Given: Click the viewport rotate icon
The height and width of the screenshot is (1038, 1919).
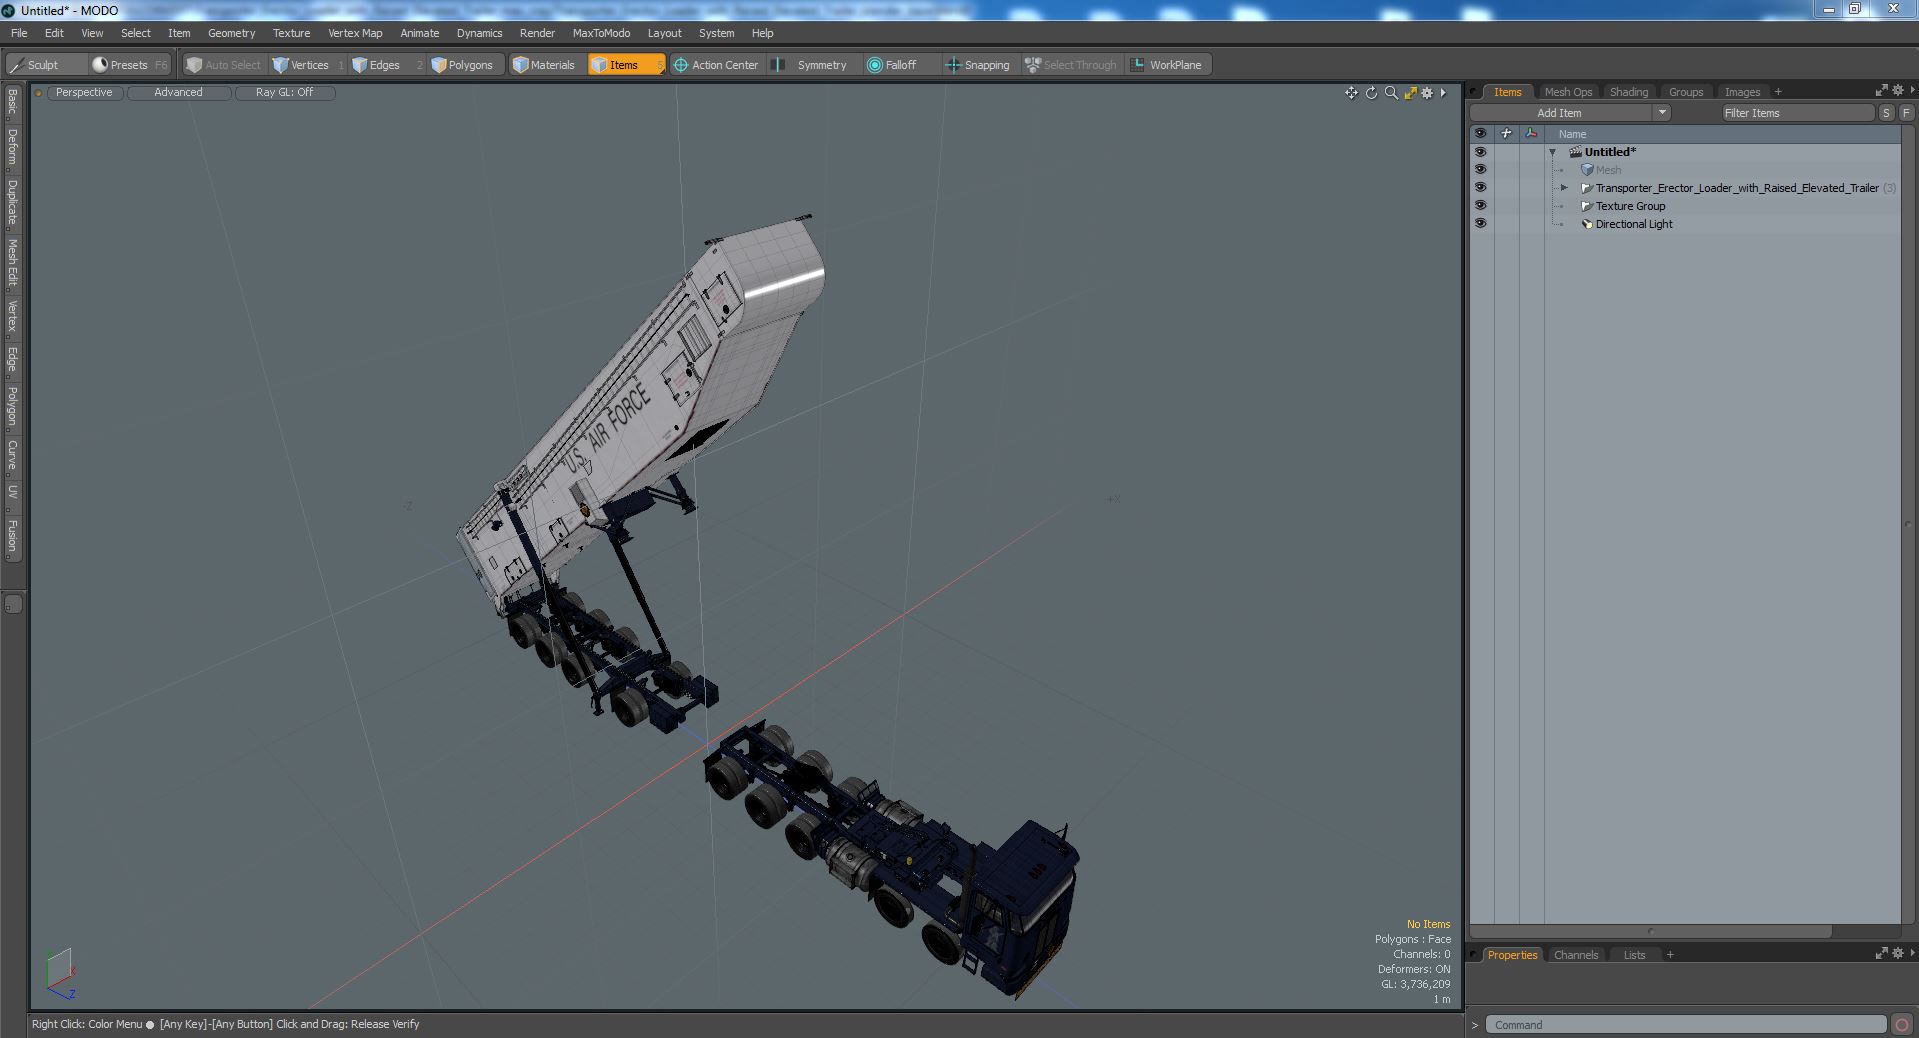Looking at the screenshot, I should pyautogui.click(x=1371, y=93).
